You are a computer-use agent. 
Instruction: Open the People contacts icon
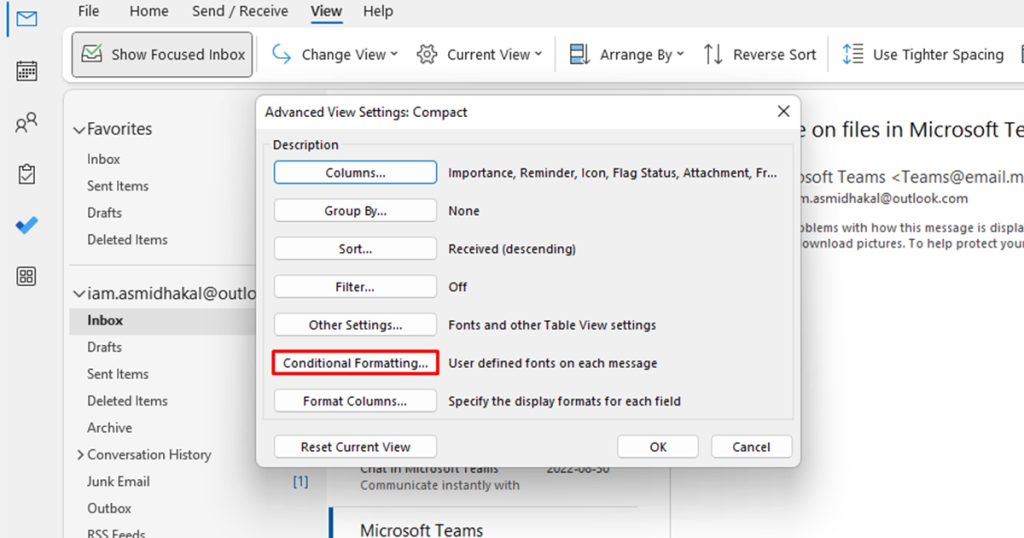point(27,123)
